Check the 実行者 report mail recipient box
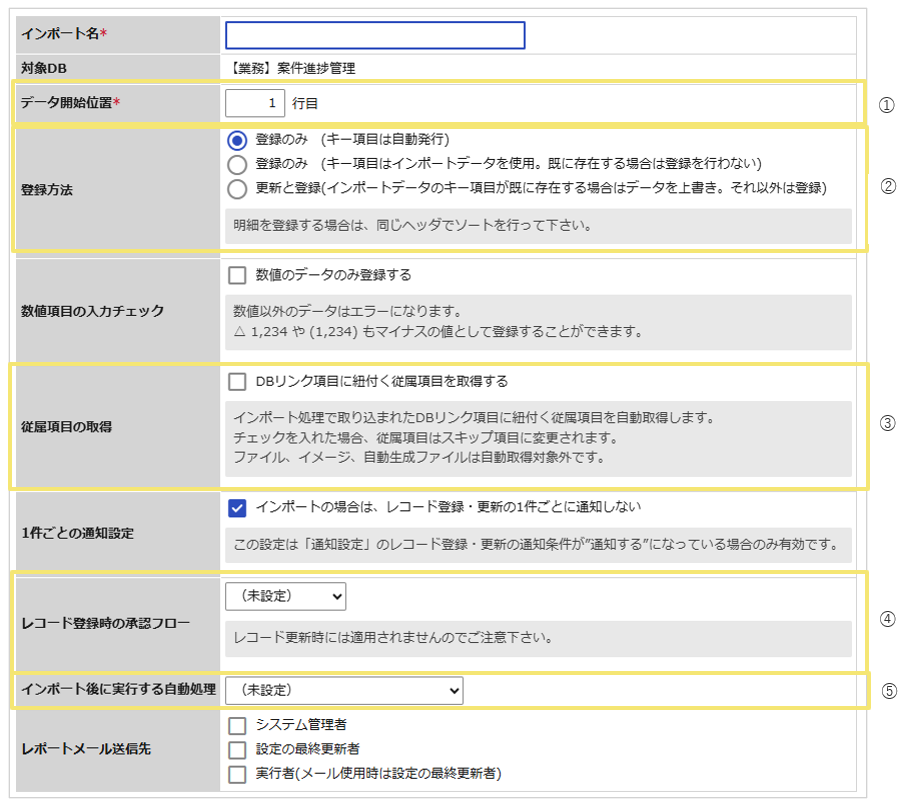913x808 pixels. click(237, 774)
